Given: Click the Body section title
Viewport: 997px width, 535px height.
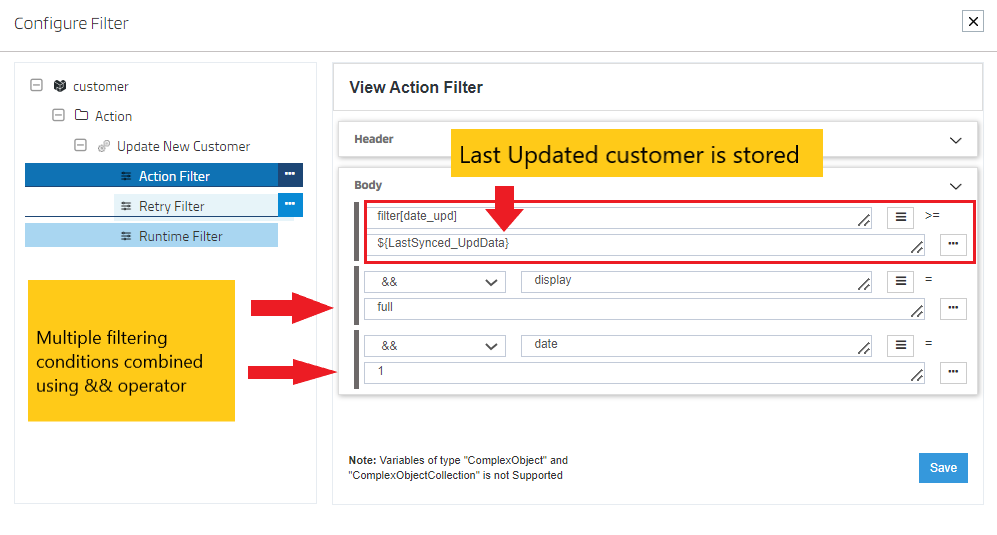Looking at the screenshot, I should [x=368, y=185].
